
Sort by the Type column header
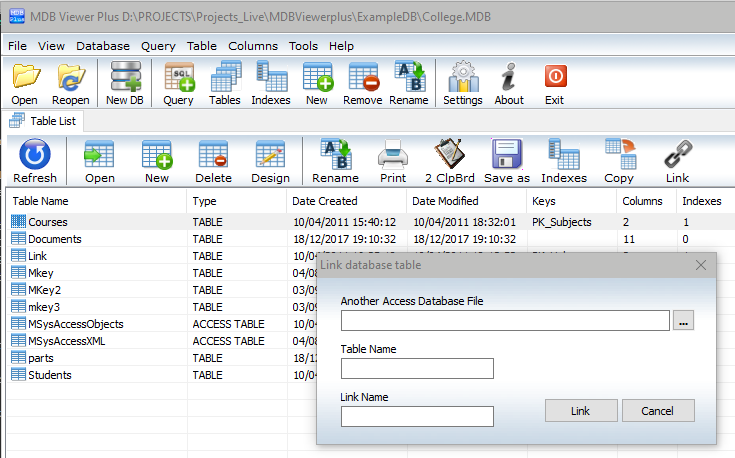click(237, 201)
